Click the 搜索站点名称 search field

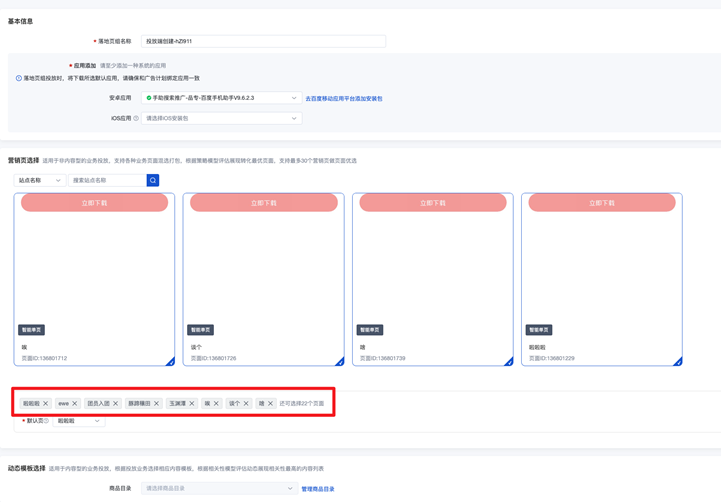point(108,180)
